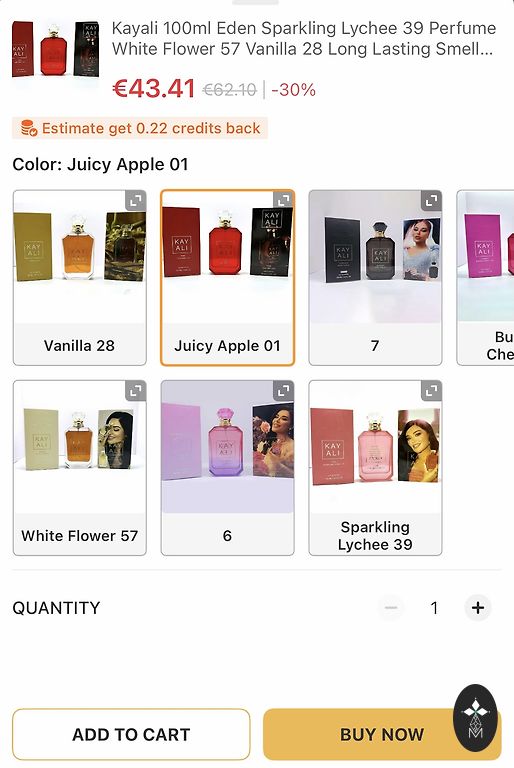Viewport: 514px width, 768px height.
Task: Tap the sheet drag handle at top
Action: click(x=255, y=2)
